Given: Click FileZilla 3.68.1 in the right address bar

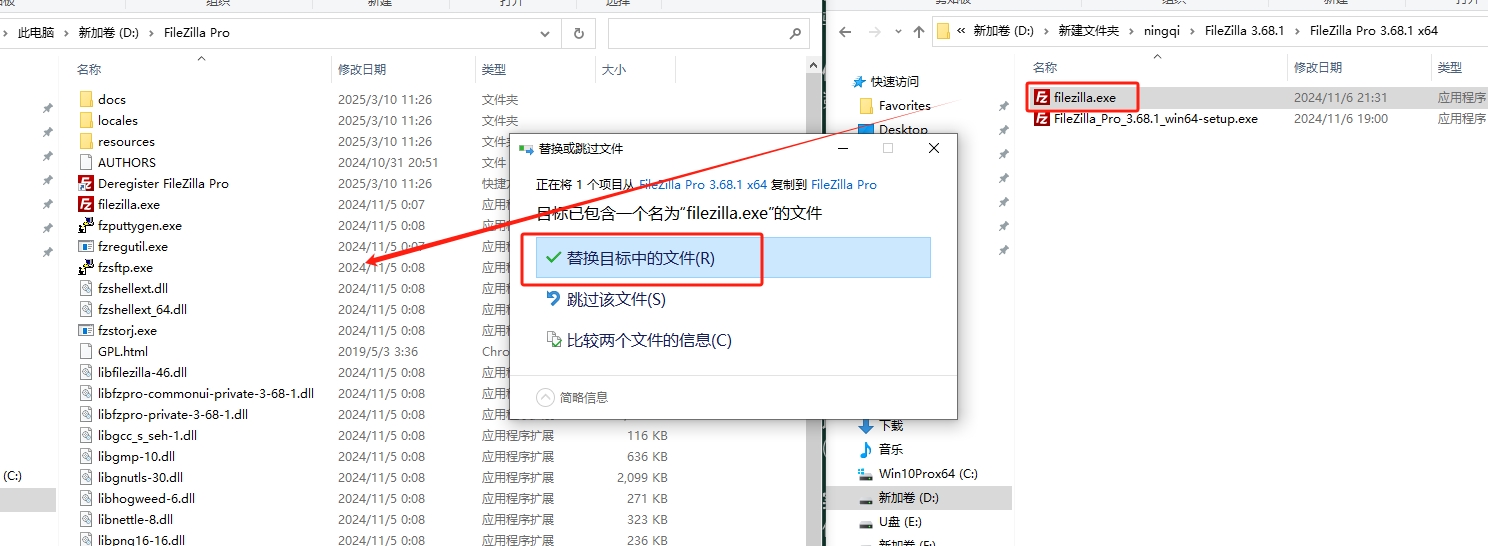Looking at the screenshot, I should 1245,31.
